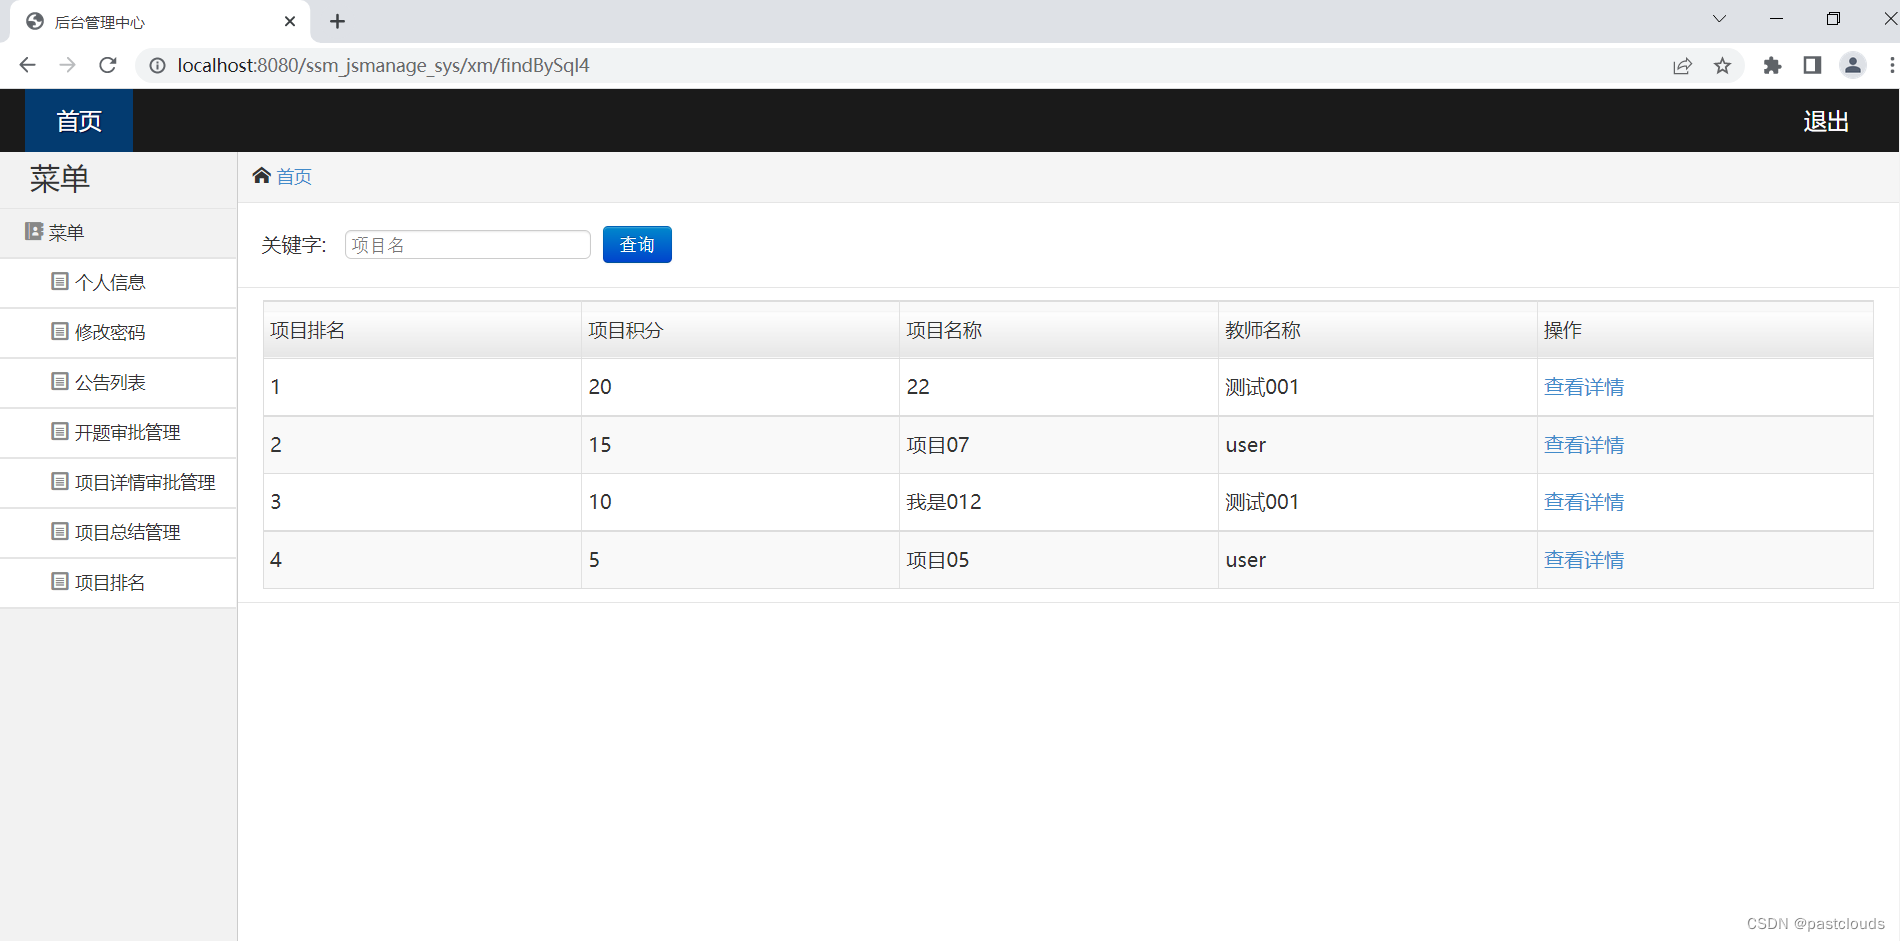Click the 项目名 keyword input field
The image size is (1900, 941).
[x=467, y=244]
